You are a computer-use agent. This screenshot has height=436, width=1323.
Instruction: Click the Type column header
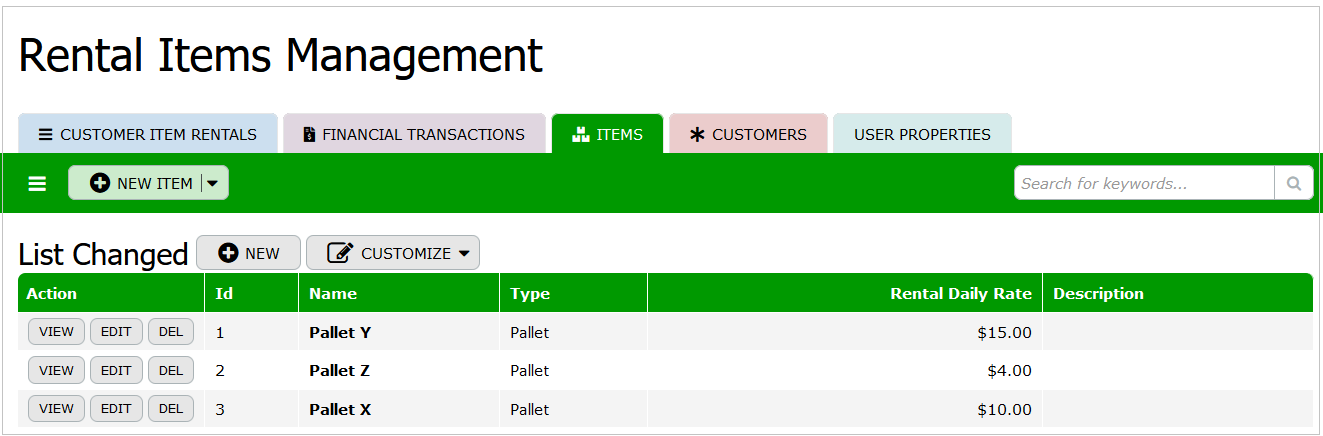530,294
